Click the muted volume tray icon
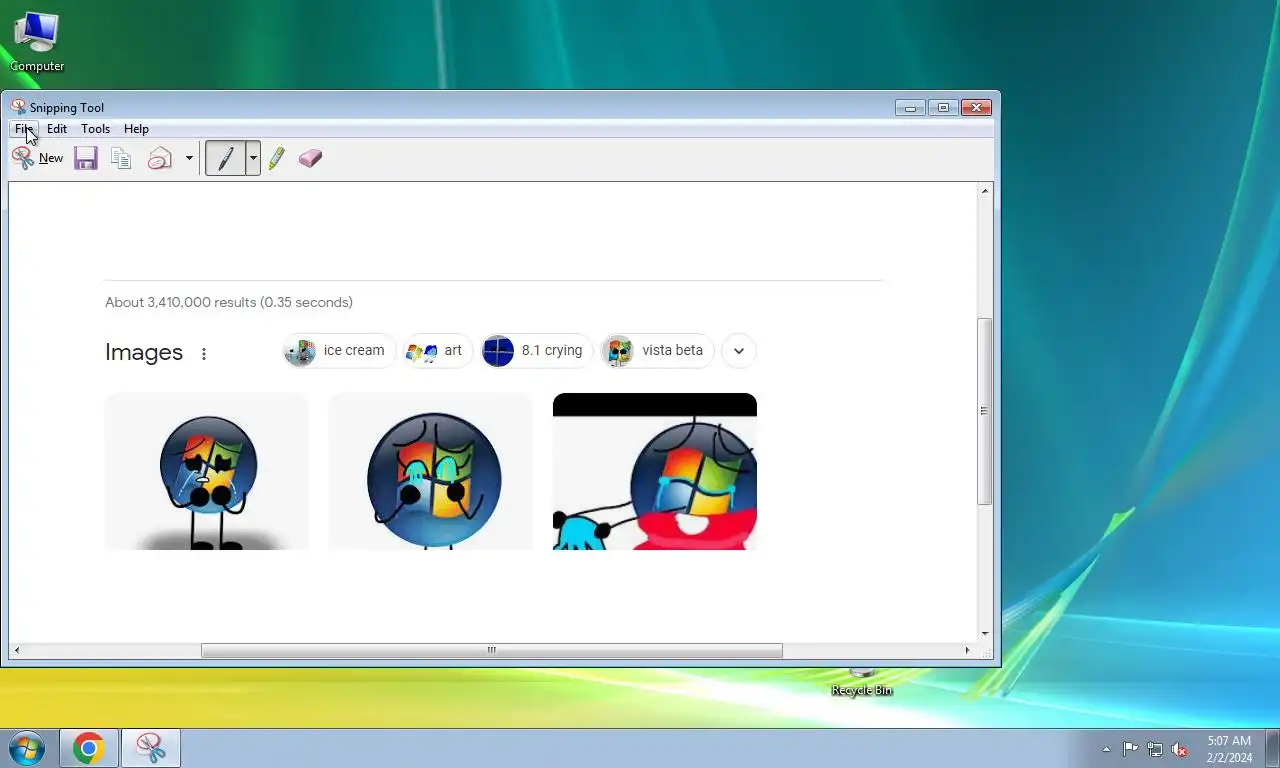1280x768 pixels. tap(1180, 749)
